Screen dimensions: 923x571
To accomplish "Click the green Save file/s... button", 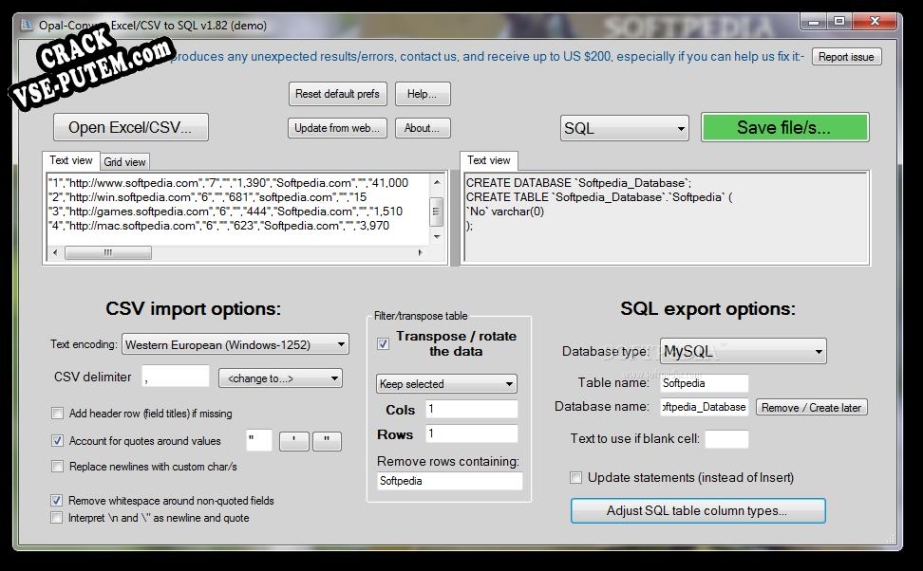I will click(x=785, y=128).
